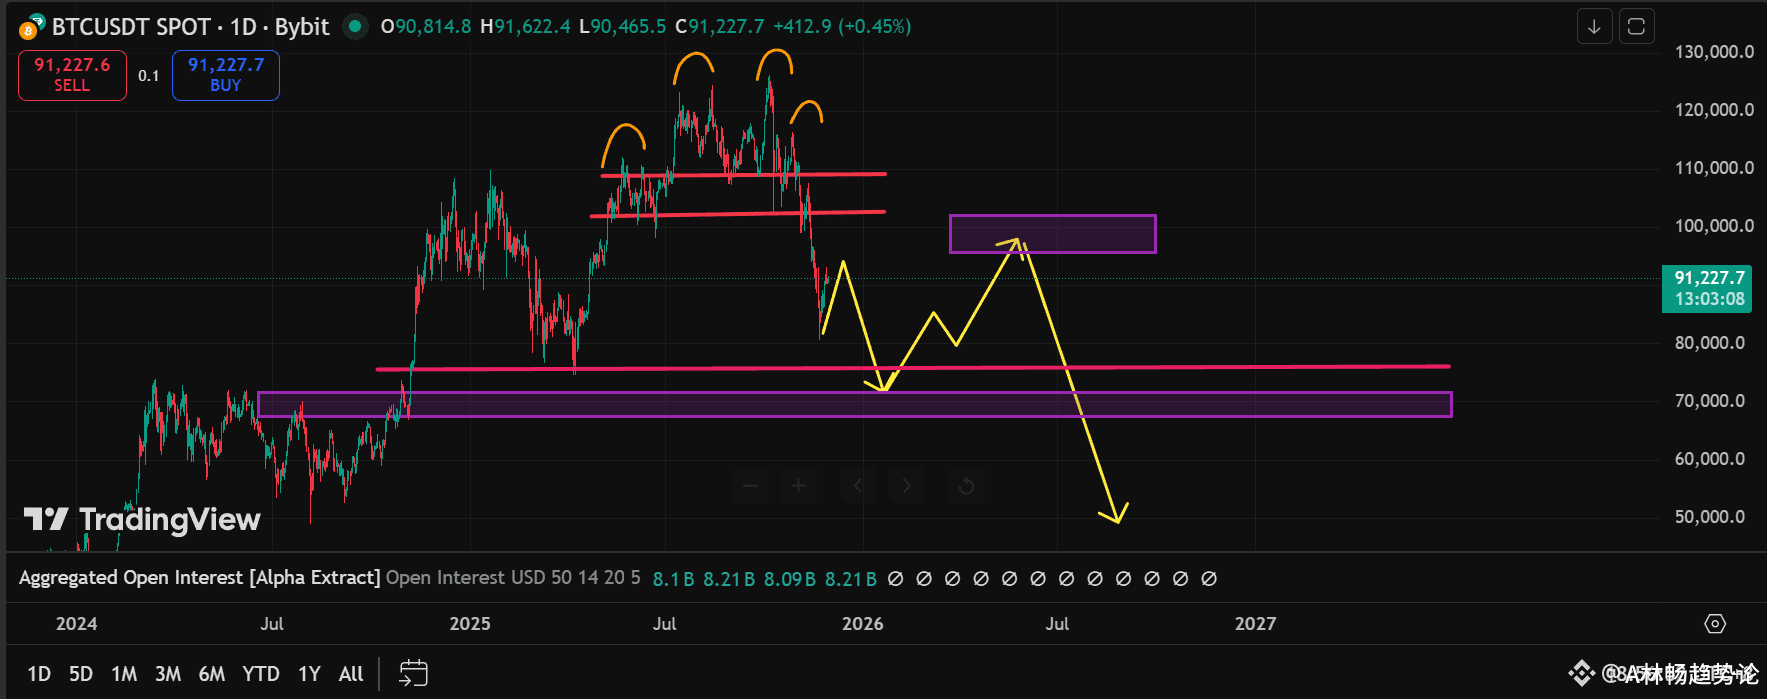This screenshot has width=1767, height=699.
Task: Select the 3M time range
Action: point(168,674)
